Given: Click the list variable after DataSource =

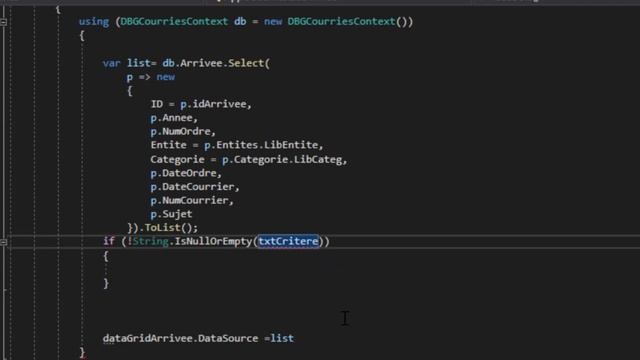Looking at the screenshot, I should tap(282, 338).
